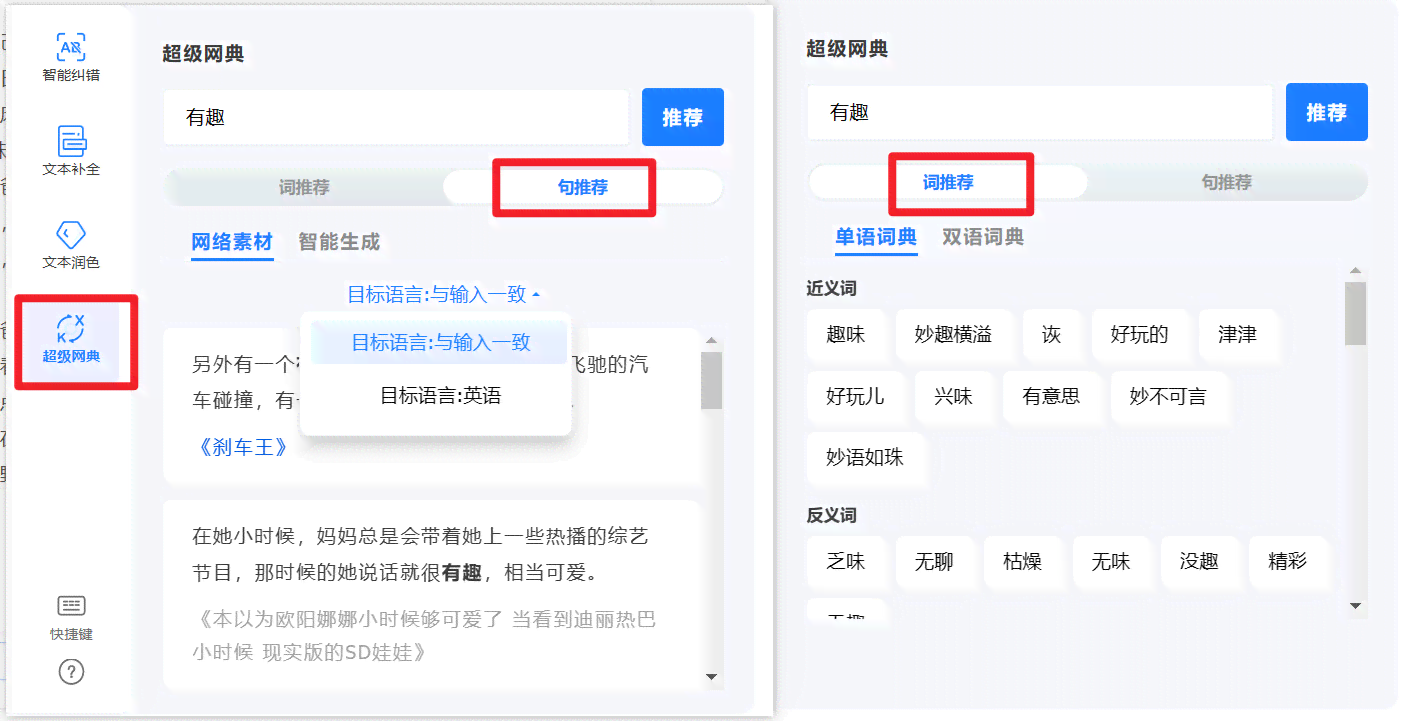Click down arrow of right panel scrollbar
Screen dimensions: 1405x721
click(1356, 605)
